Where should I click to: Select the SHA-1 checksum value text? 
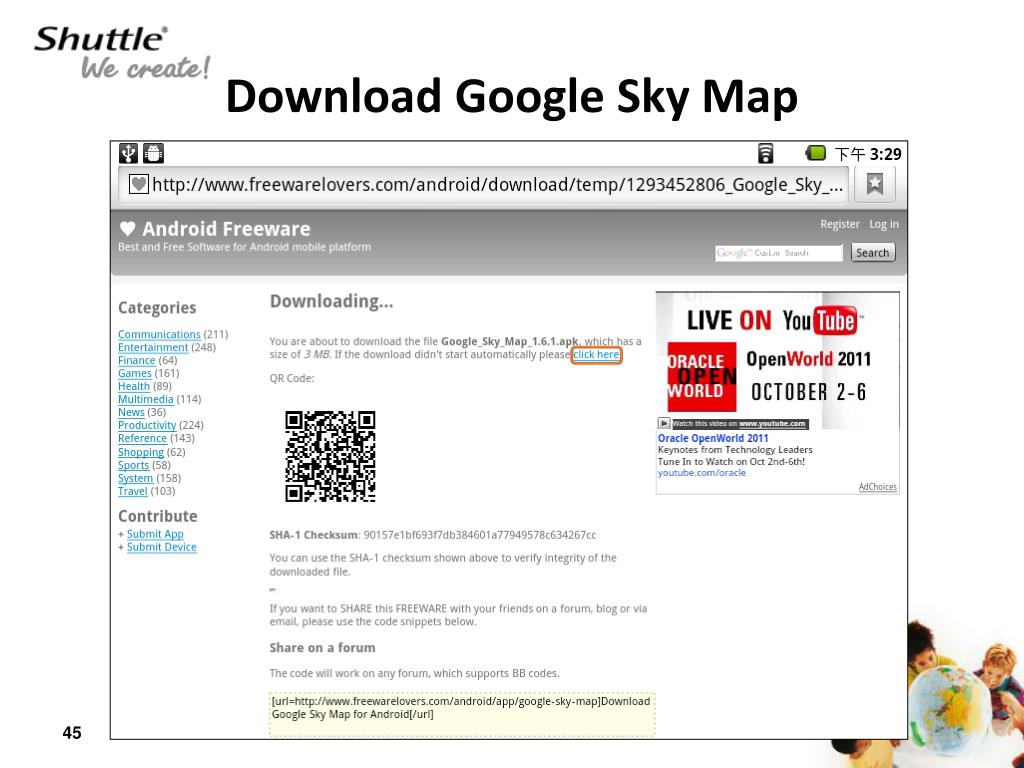click(x=480, y=536)
